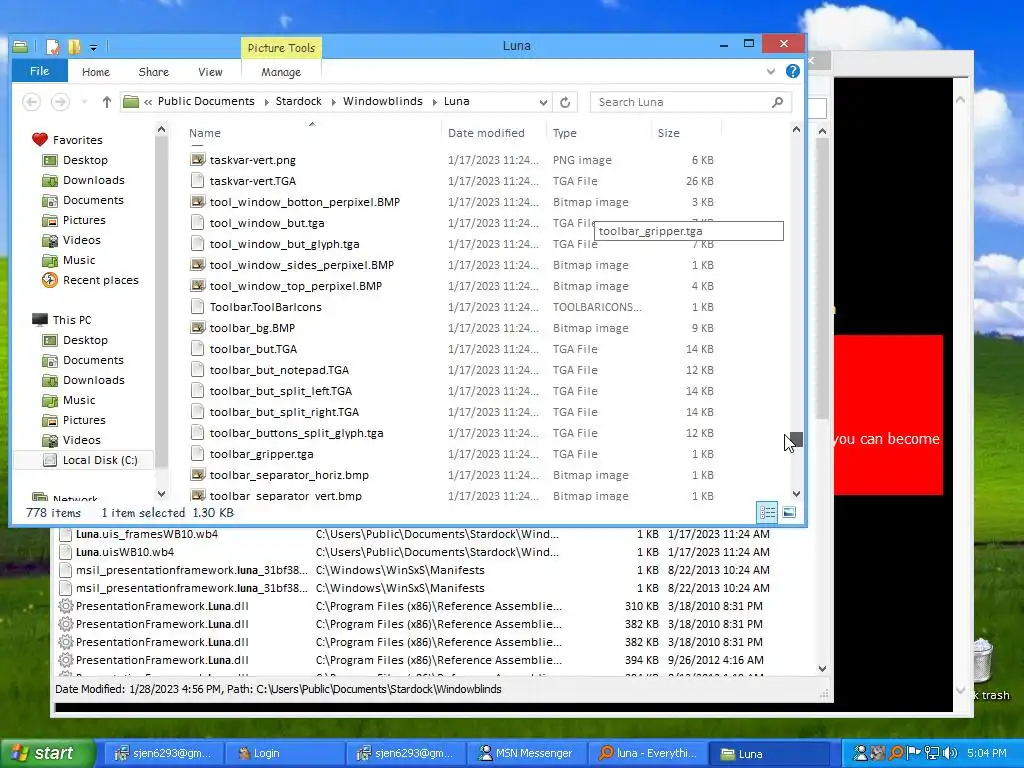Select file toolbar_buttons_split_glyph.tga

pyautogui.click(x=296, y=433)
